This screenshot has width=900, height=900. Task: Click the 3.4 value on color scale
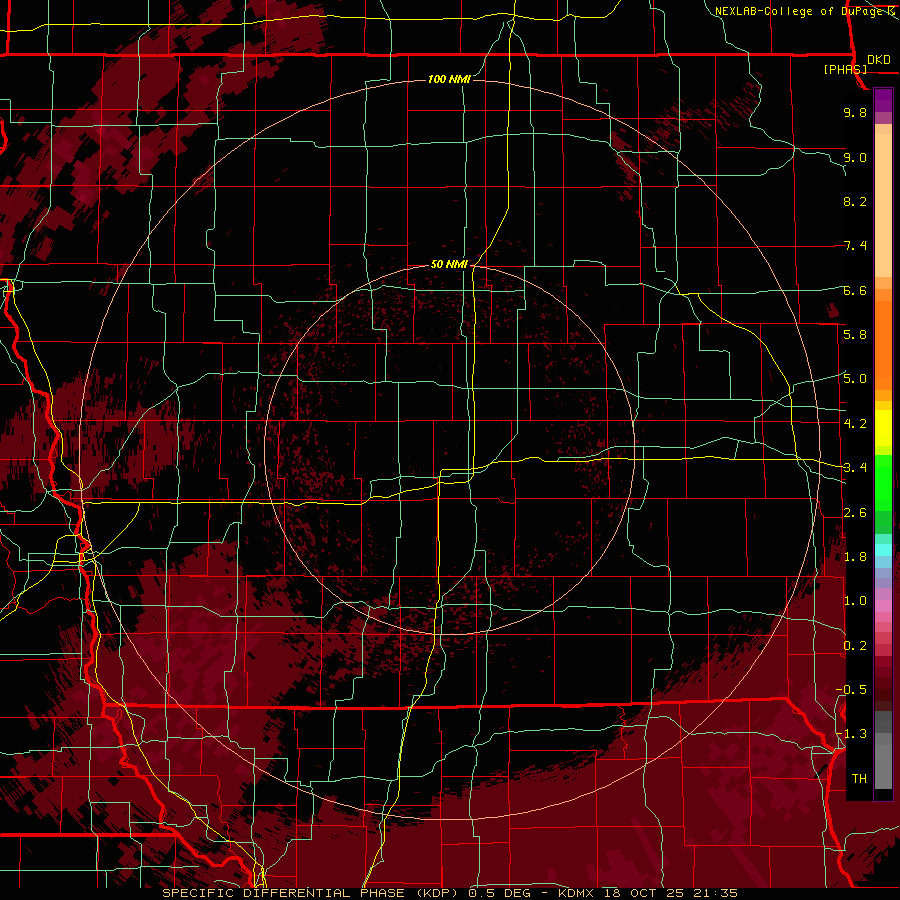coord(855,468)
